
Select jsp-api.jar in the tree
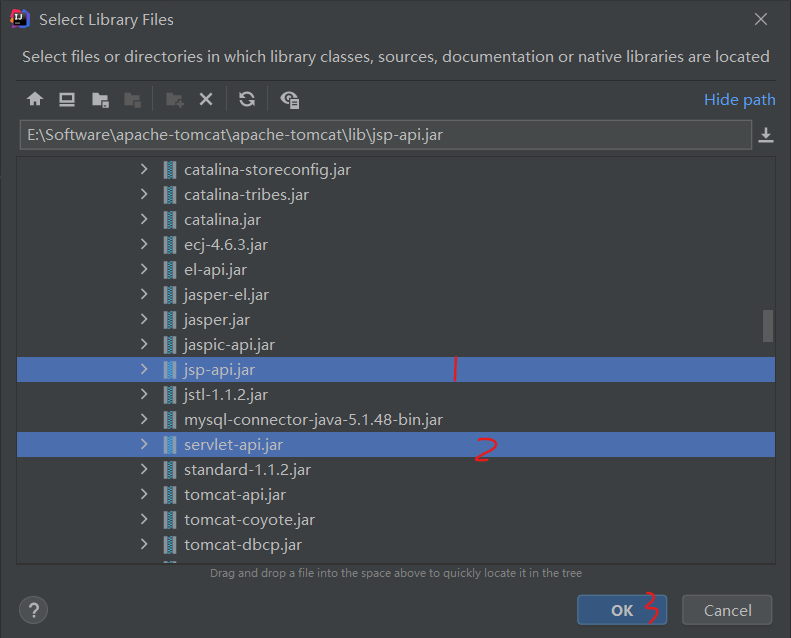tap(396, 370)
